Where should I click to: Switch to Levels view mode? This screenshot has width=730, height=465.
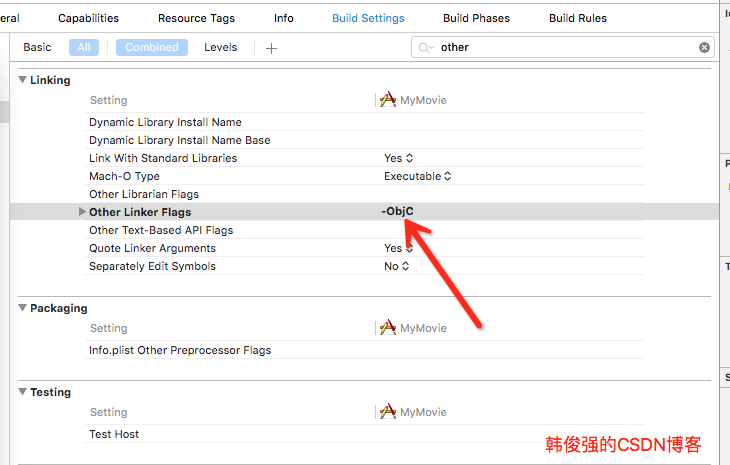pyautogui.click(x=221, y=47)
